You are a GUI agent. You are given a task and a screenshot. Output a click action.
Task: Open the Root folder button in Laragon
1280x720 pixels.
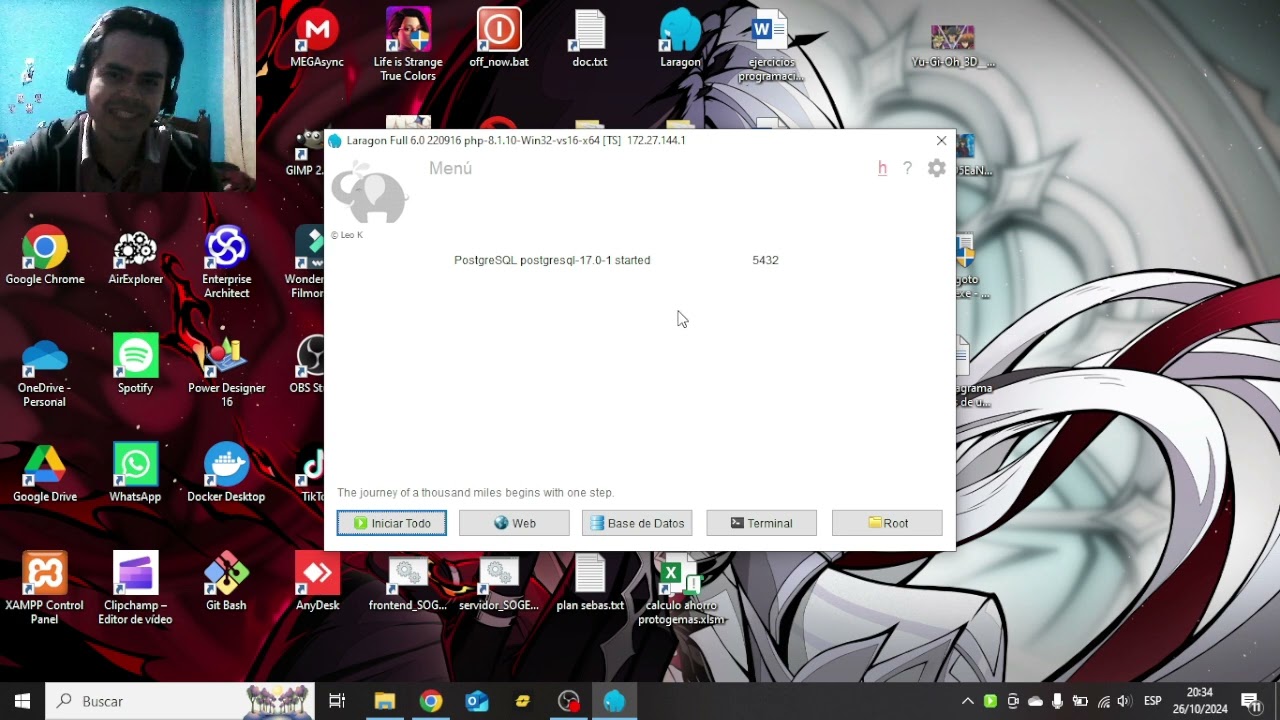pos(887,523)
